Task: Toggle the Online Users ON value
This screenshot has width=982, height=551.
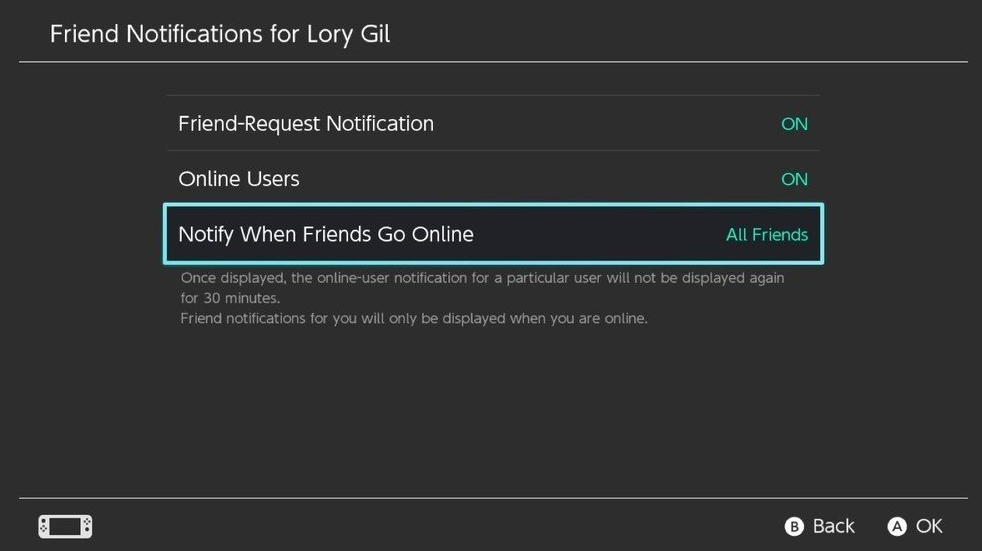Action: pyautogui.click(x=794, y=179)
